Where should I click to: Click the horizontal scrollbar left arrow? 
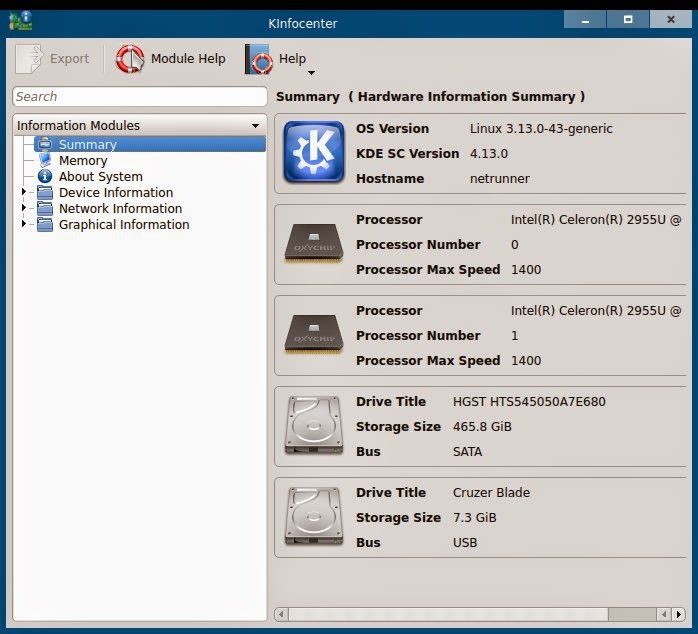[x=281, y=614]
